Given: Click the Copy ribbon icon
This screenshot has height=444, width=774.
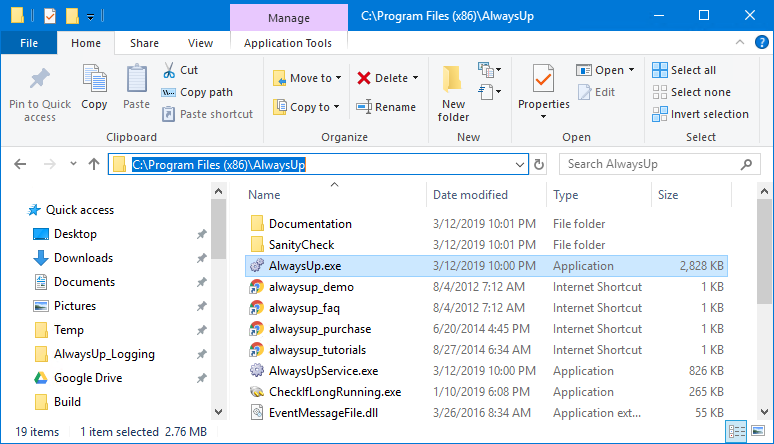Looking at the screenshot, I should [x=94, y=87].
